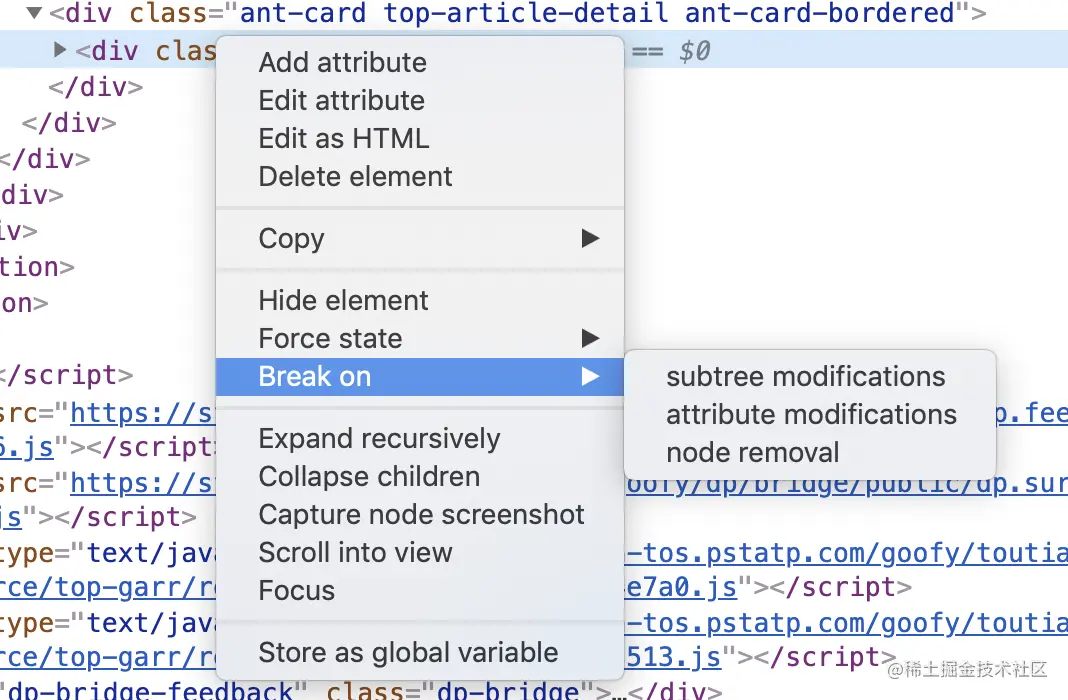Select Hide element menu item
This screenshot has height=700, width=1068.
pyautogui.click(x=420, y=300)
